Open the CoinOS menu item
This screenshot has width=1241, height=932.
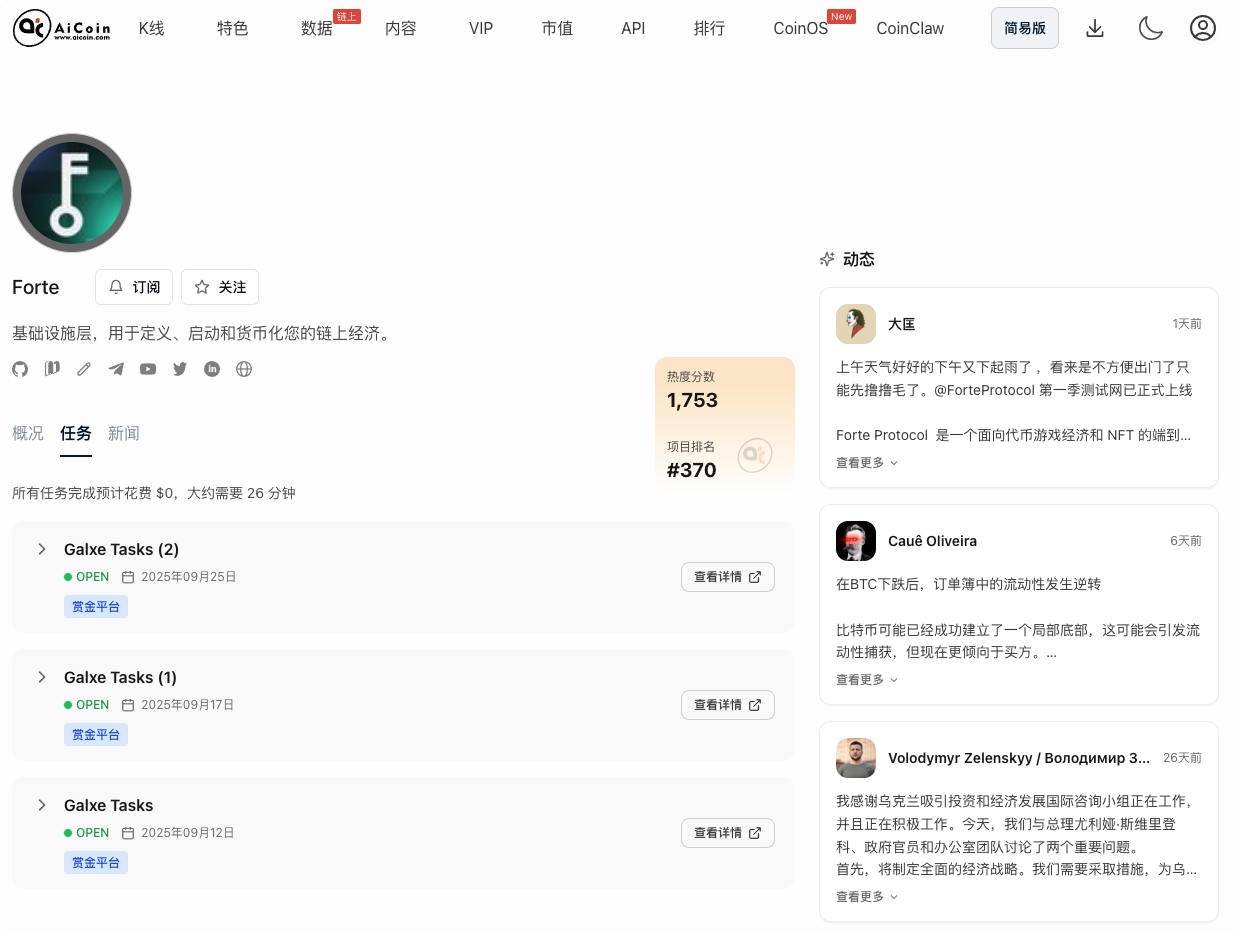[801, 28]
